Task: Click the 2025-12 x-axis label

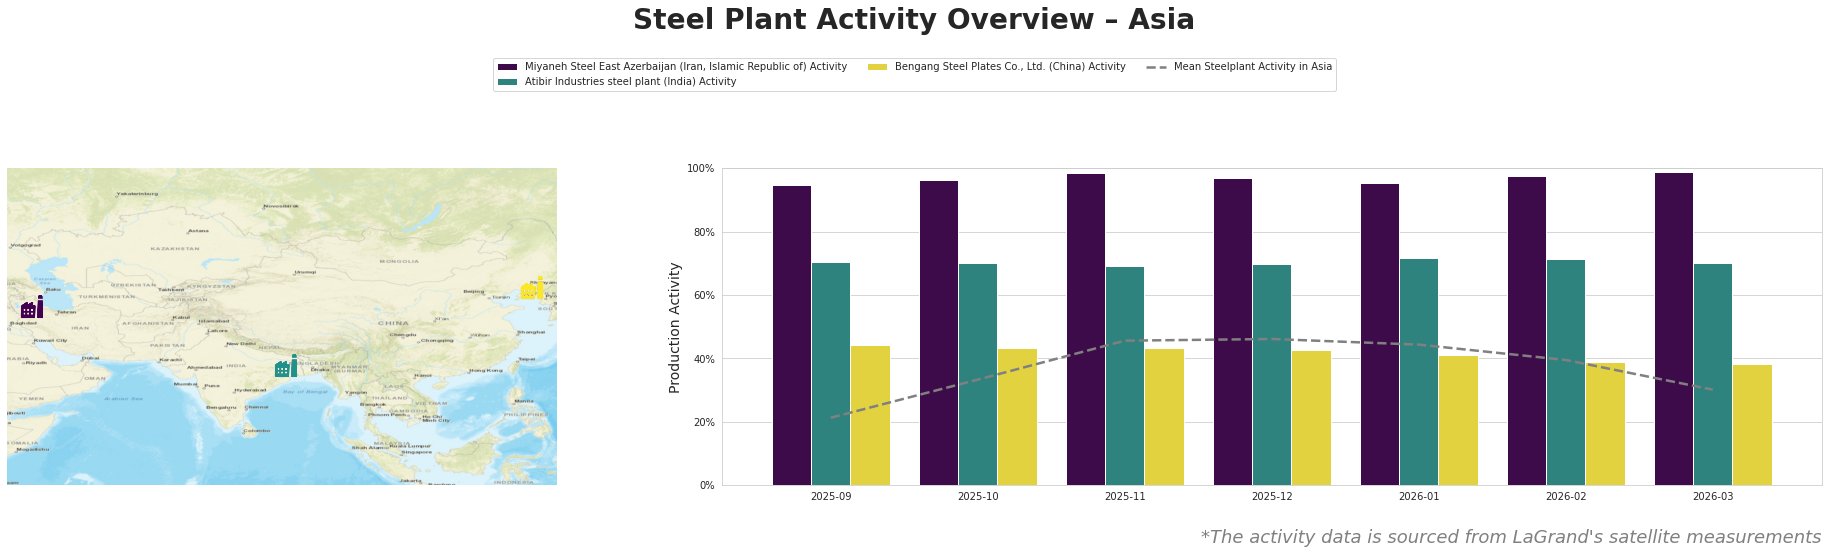Action: [1272, 496]
